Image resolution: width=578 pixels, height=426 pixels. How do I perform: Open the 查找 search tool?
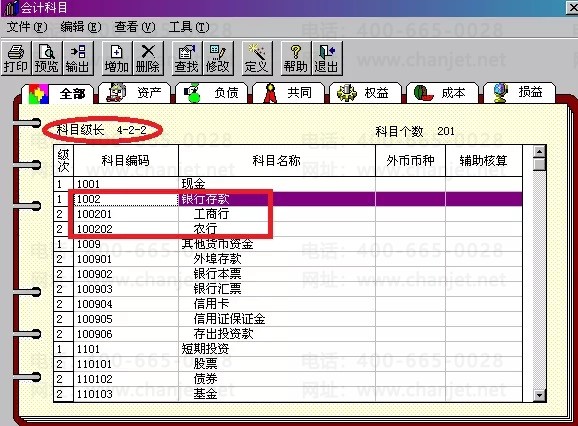pyautogui.click(x=187, y=58)
